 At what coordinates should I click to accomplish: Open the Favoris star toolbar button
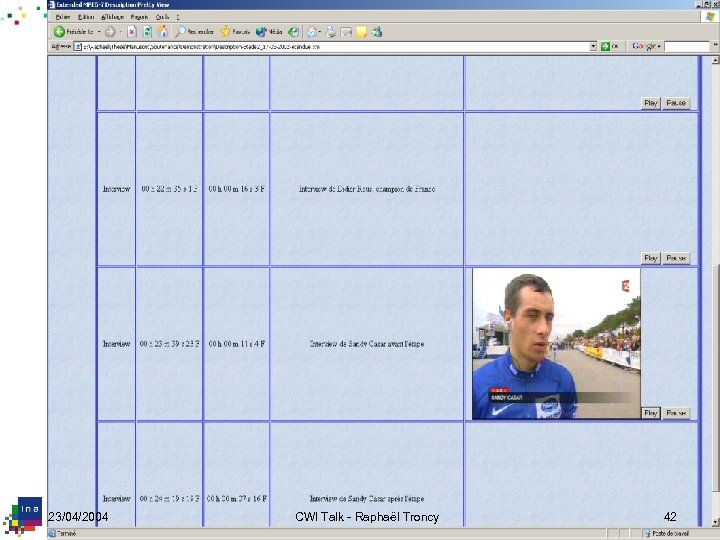coord(235,32)
